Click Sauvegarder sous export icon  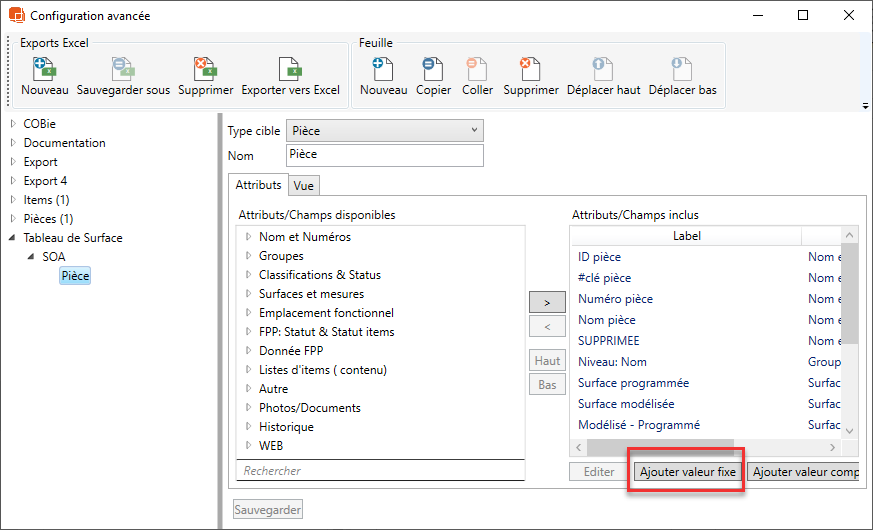click(123, 69)
